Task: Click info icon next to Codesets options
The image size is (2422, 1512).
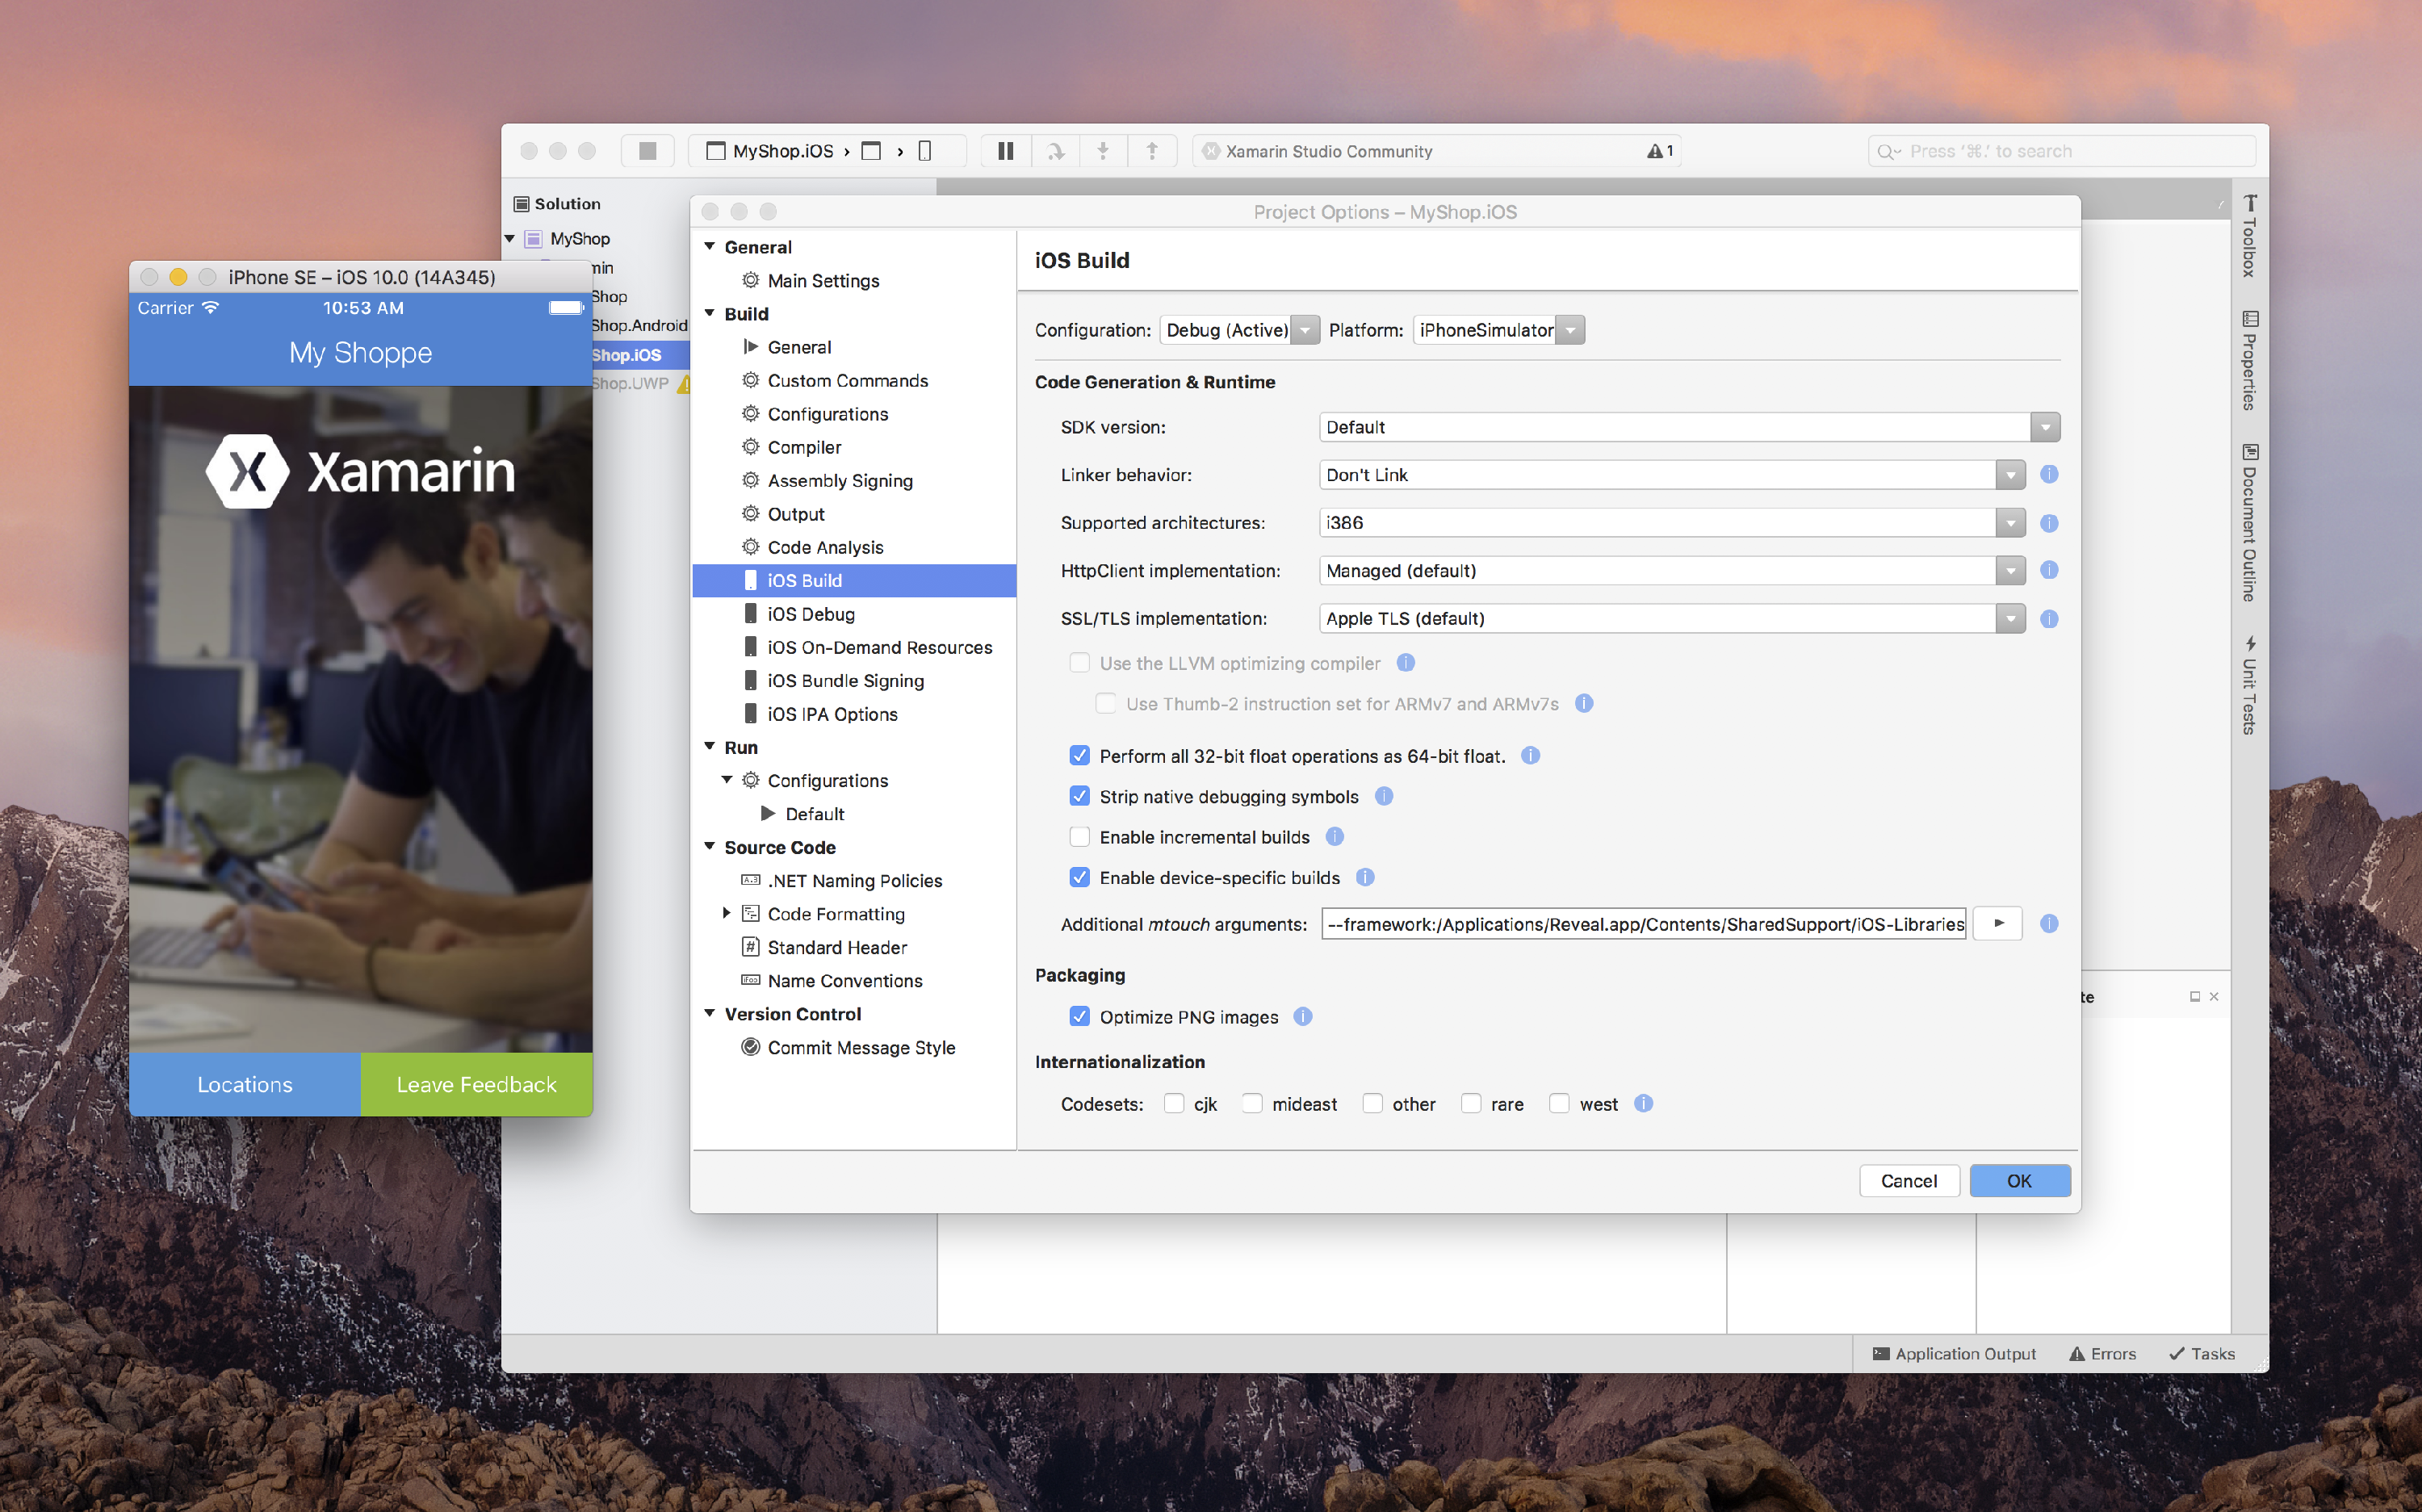Action: [x=1643, y=1103]
